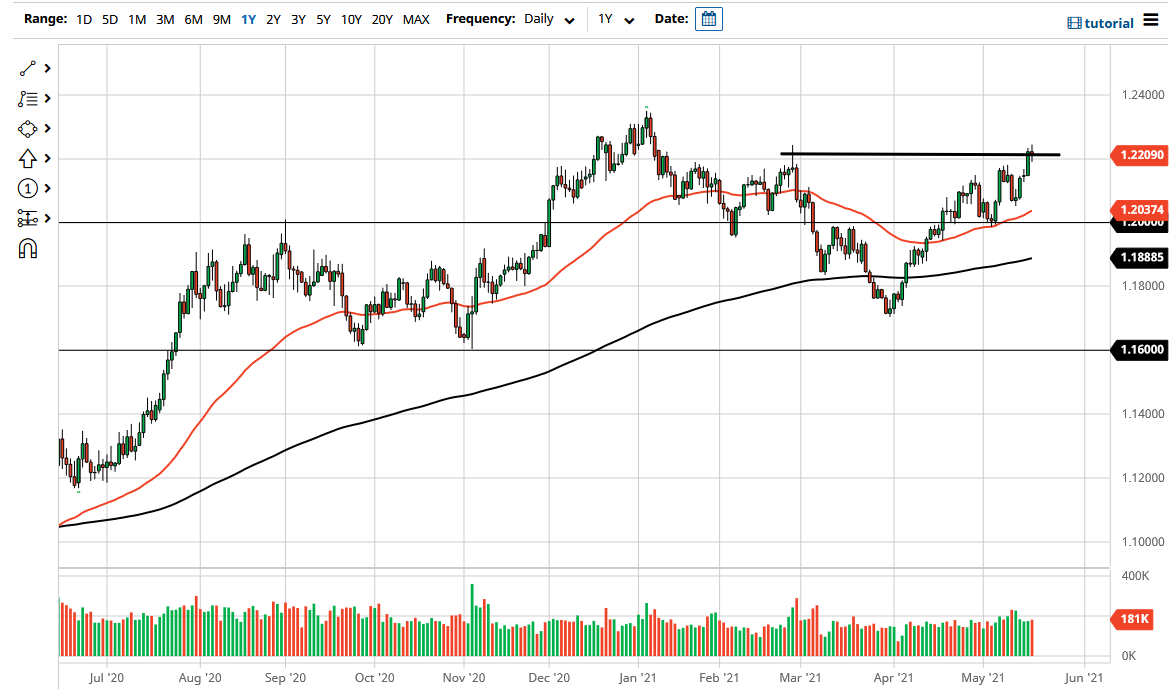Set range to 6M
The image size is (1171, 692).
[193, 19]
